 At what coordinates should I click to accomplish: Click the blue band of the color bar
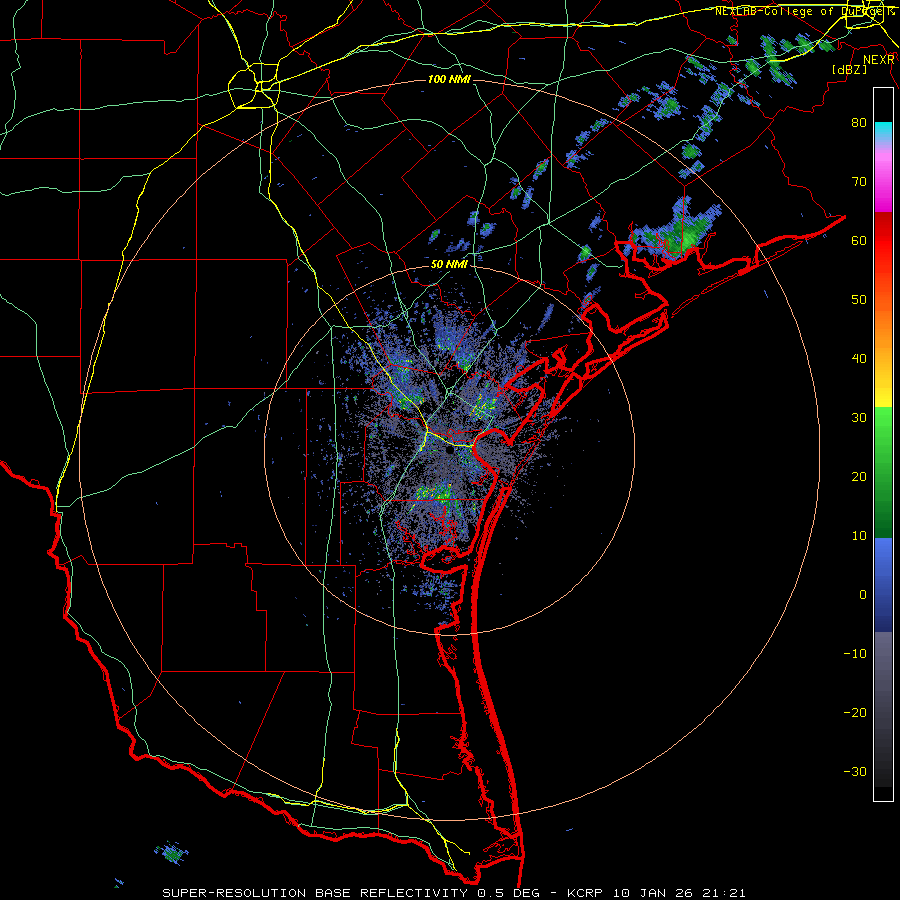coord(883,584)
